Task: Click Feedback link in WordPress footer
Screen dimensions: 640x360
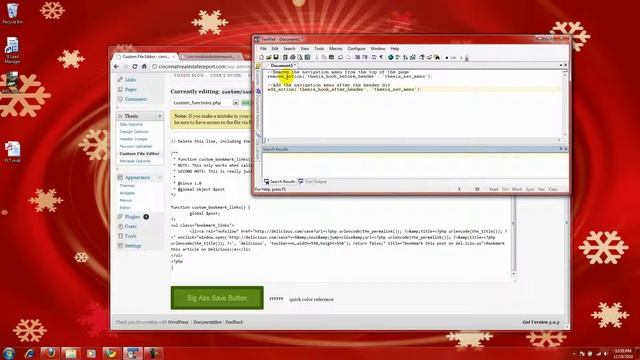Action: click(234, 322)
